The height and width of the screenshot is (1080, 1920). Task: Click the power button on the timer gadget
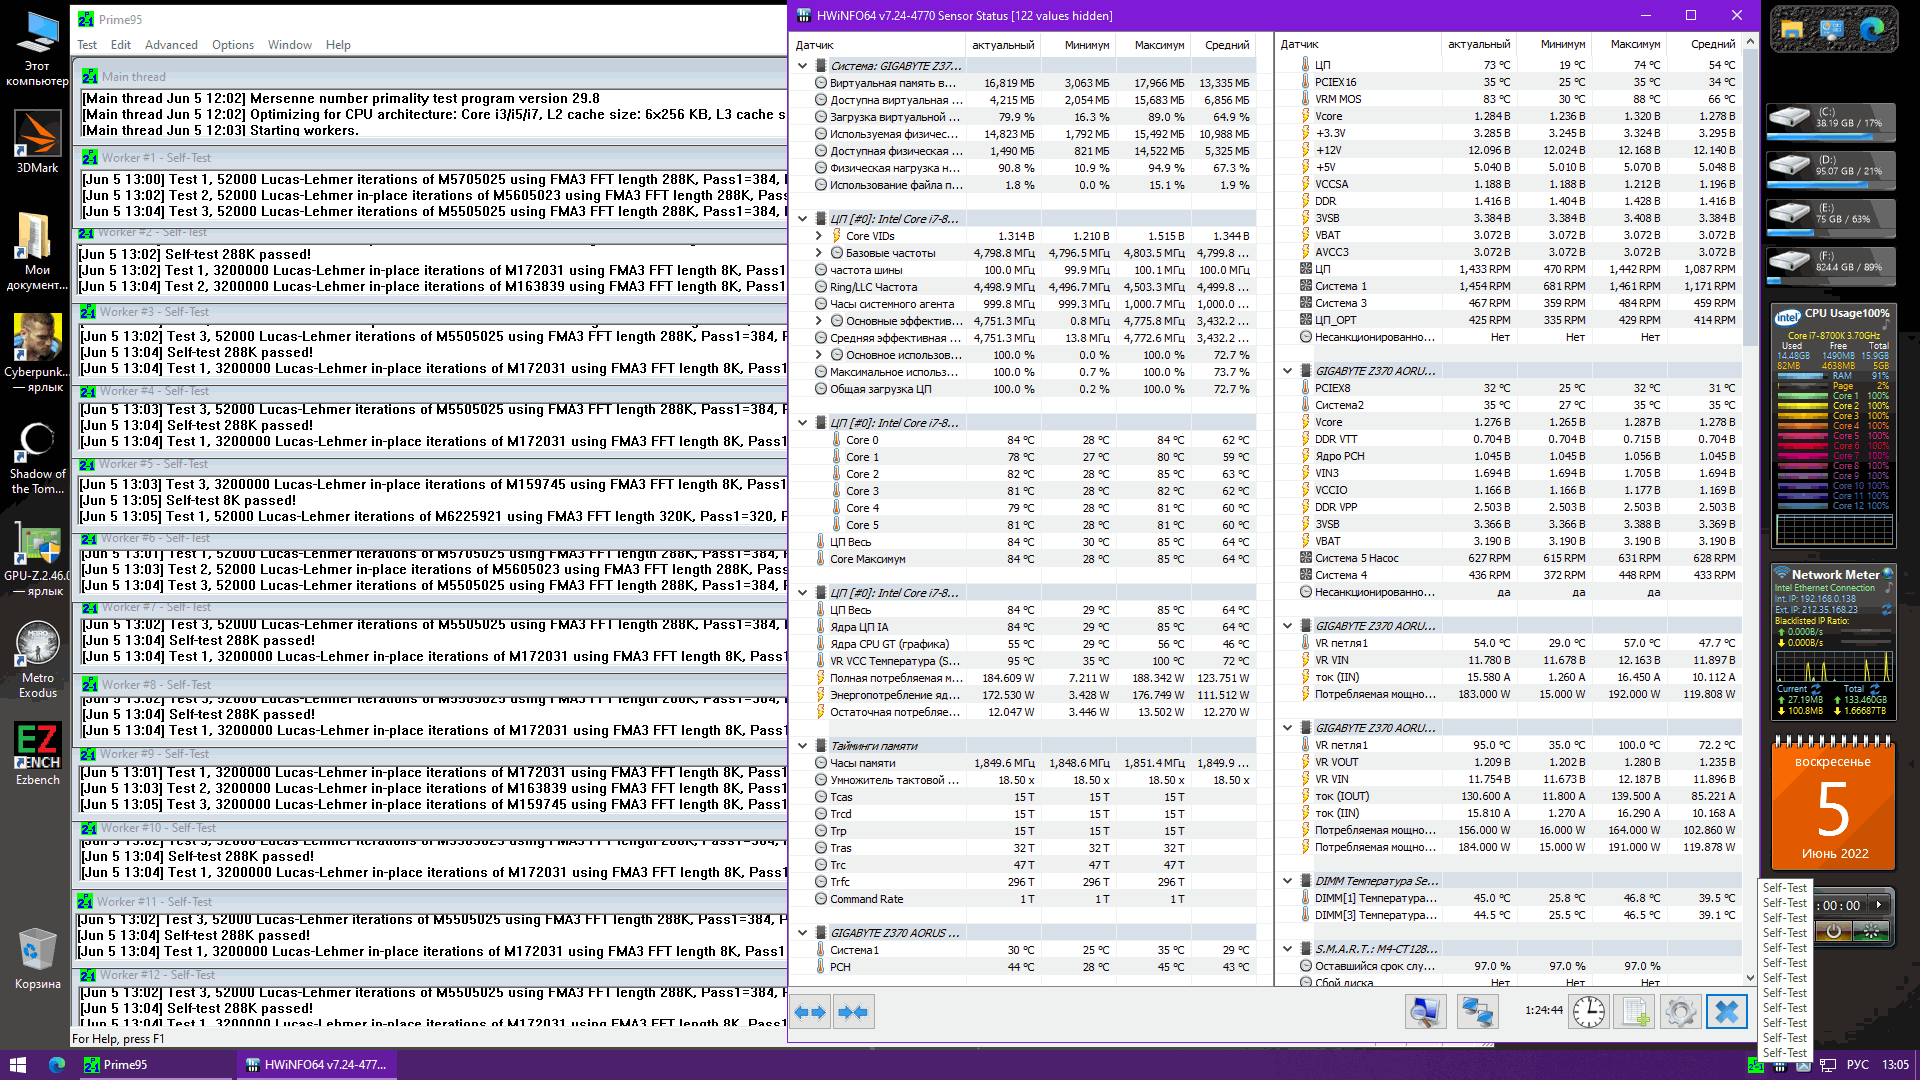click(1833, 931)
